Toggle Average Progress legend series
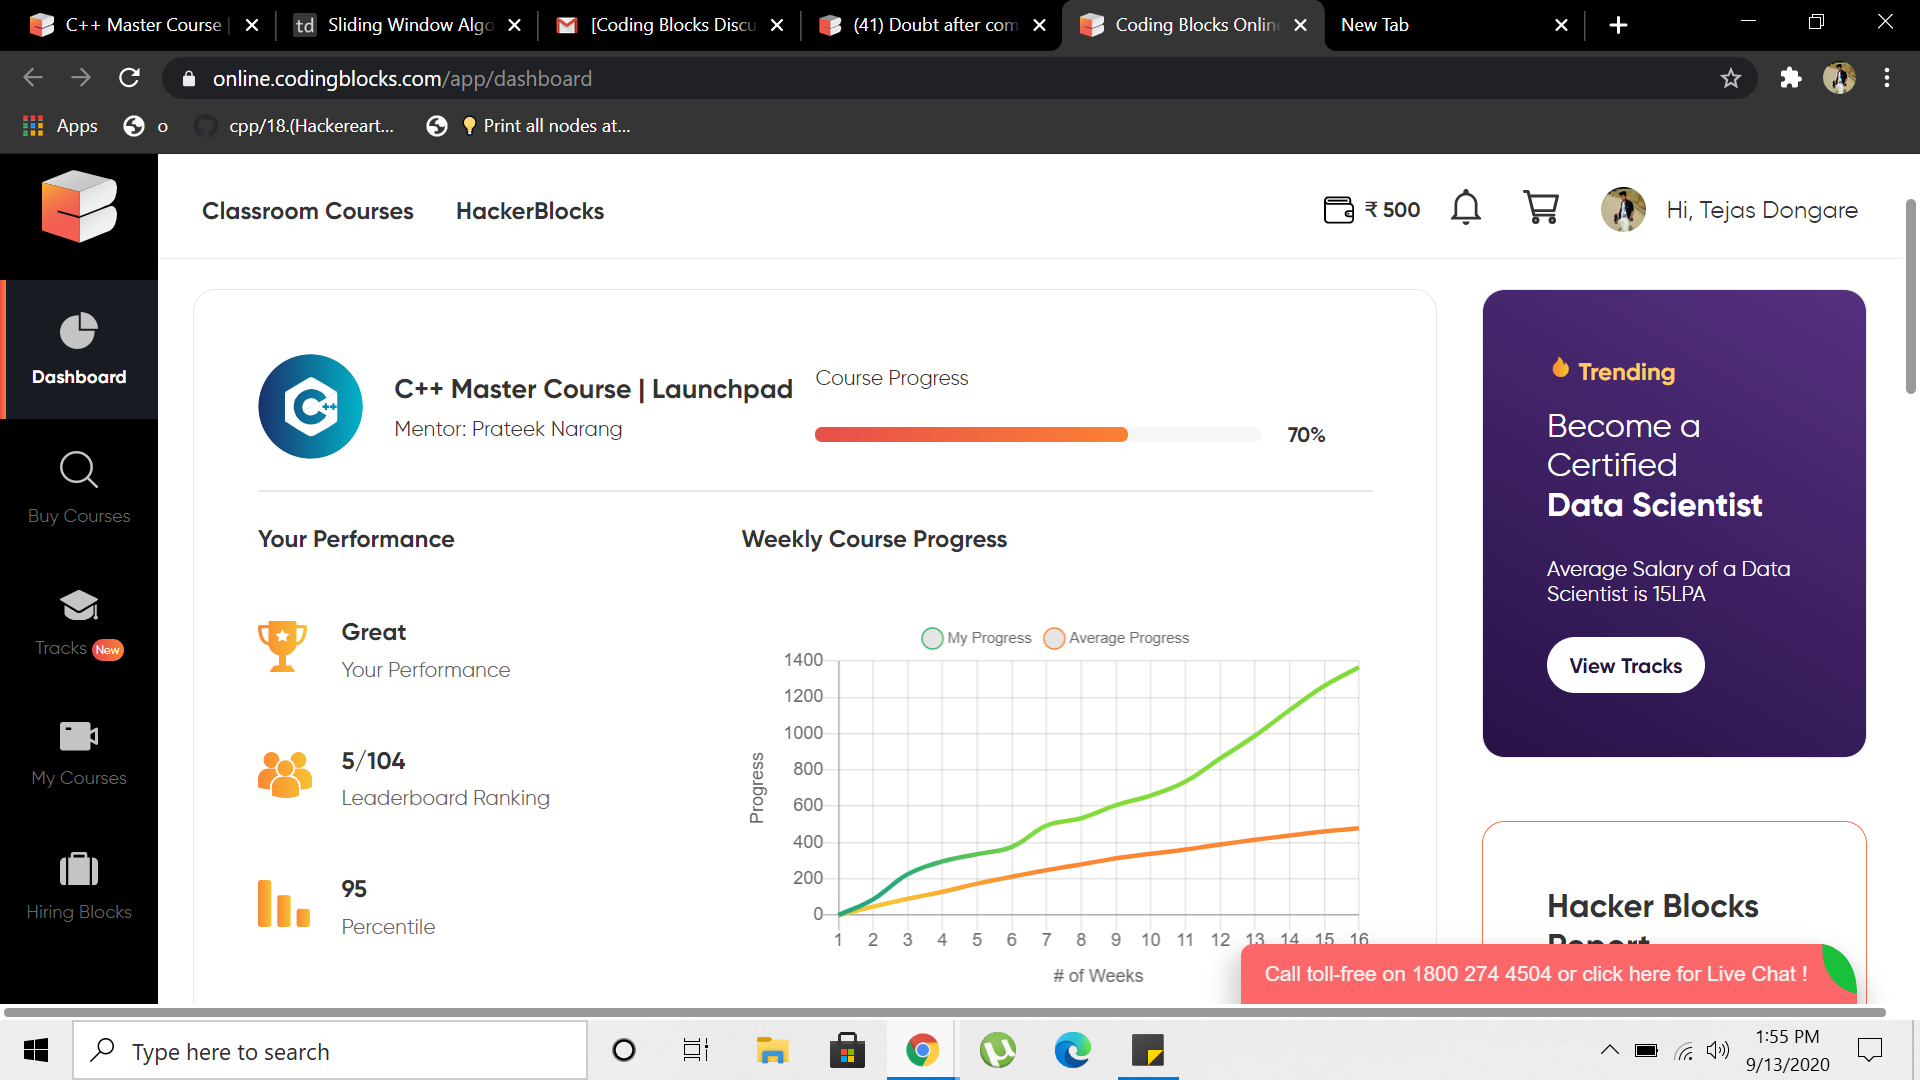The height and width of the screenshot is (1080, 1920). 1116,638
